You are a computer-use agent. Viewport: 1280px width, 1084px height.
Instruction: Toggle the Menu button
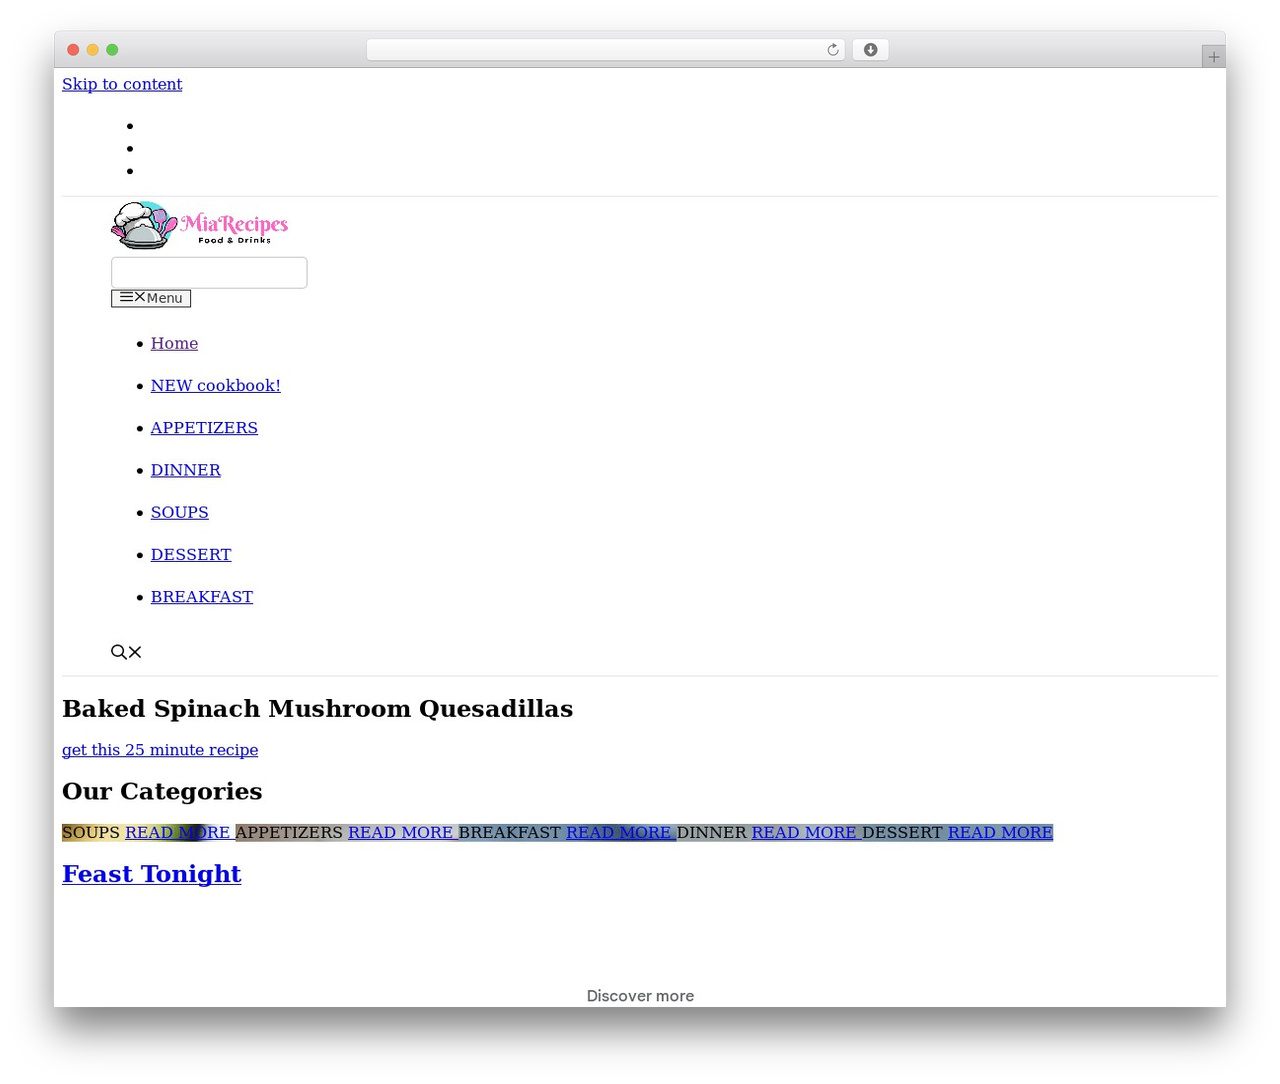[x=151, y=298]
